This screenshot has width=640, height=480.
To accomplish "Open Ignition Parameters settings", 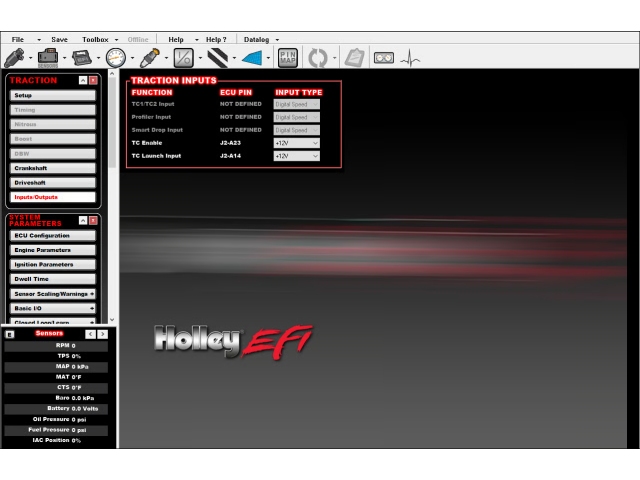I will 53,265.
